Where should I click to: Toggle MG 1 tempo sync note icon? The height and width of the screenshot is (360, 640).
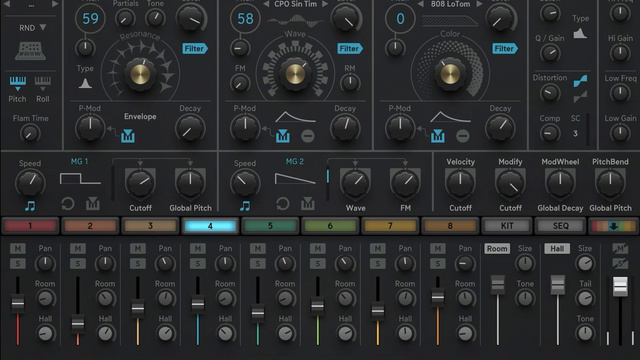click(x=30, y=206)
